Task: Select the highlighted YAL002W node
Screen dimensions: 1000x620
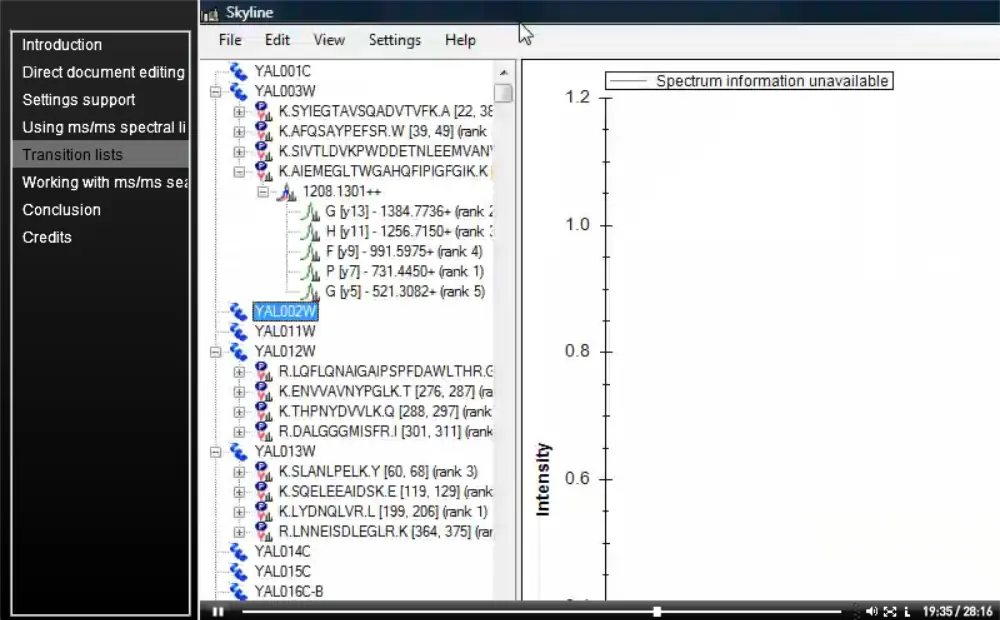Action: pyautogui.click(x=285, y=311)
